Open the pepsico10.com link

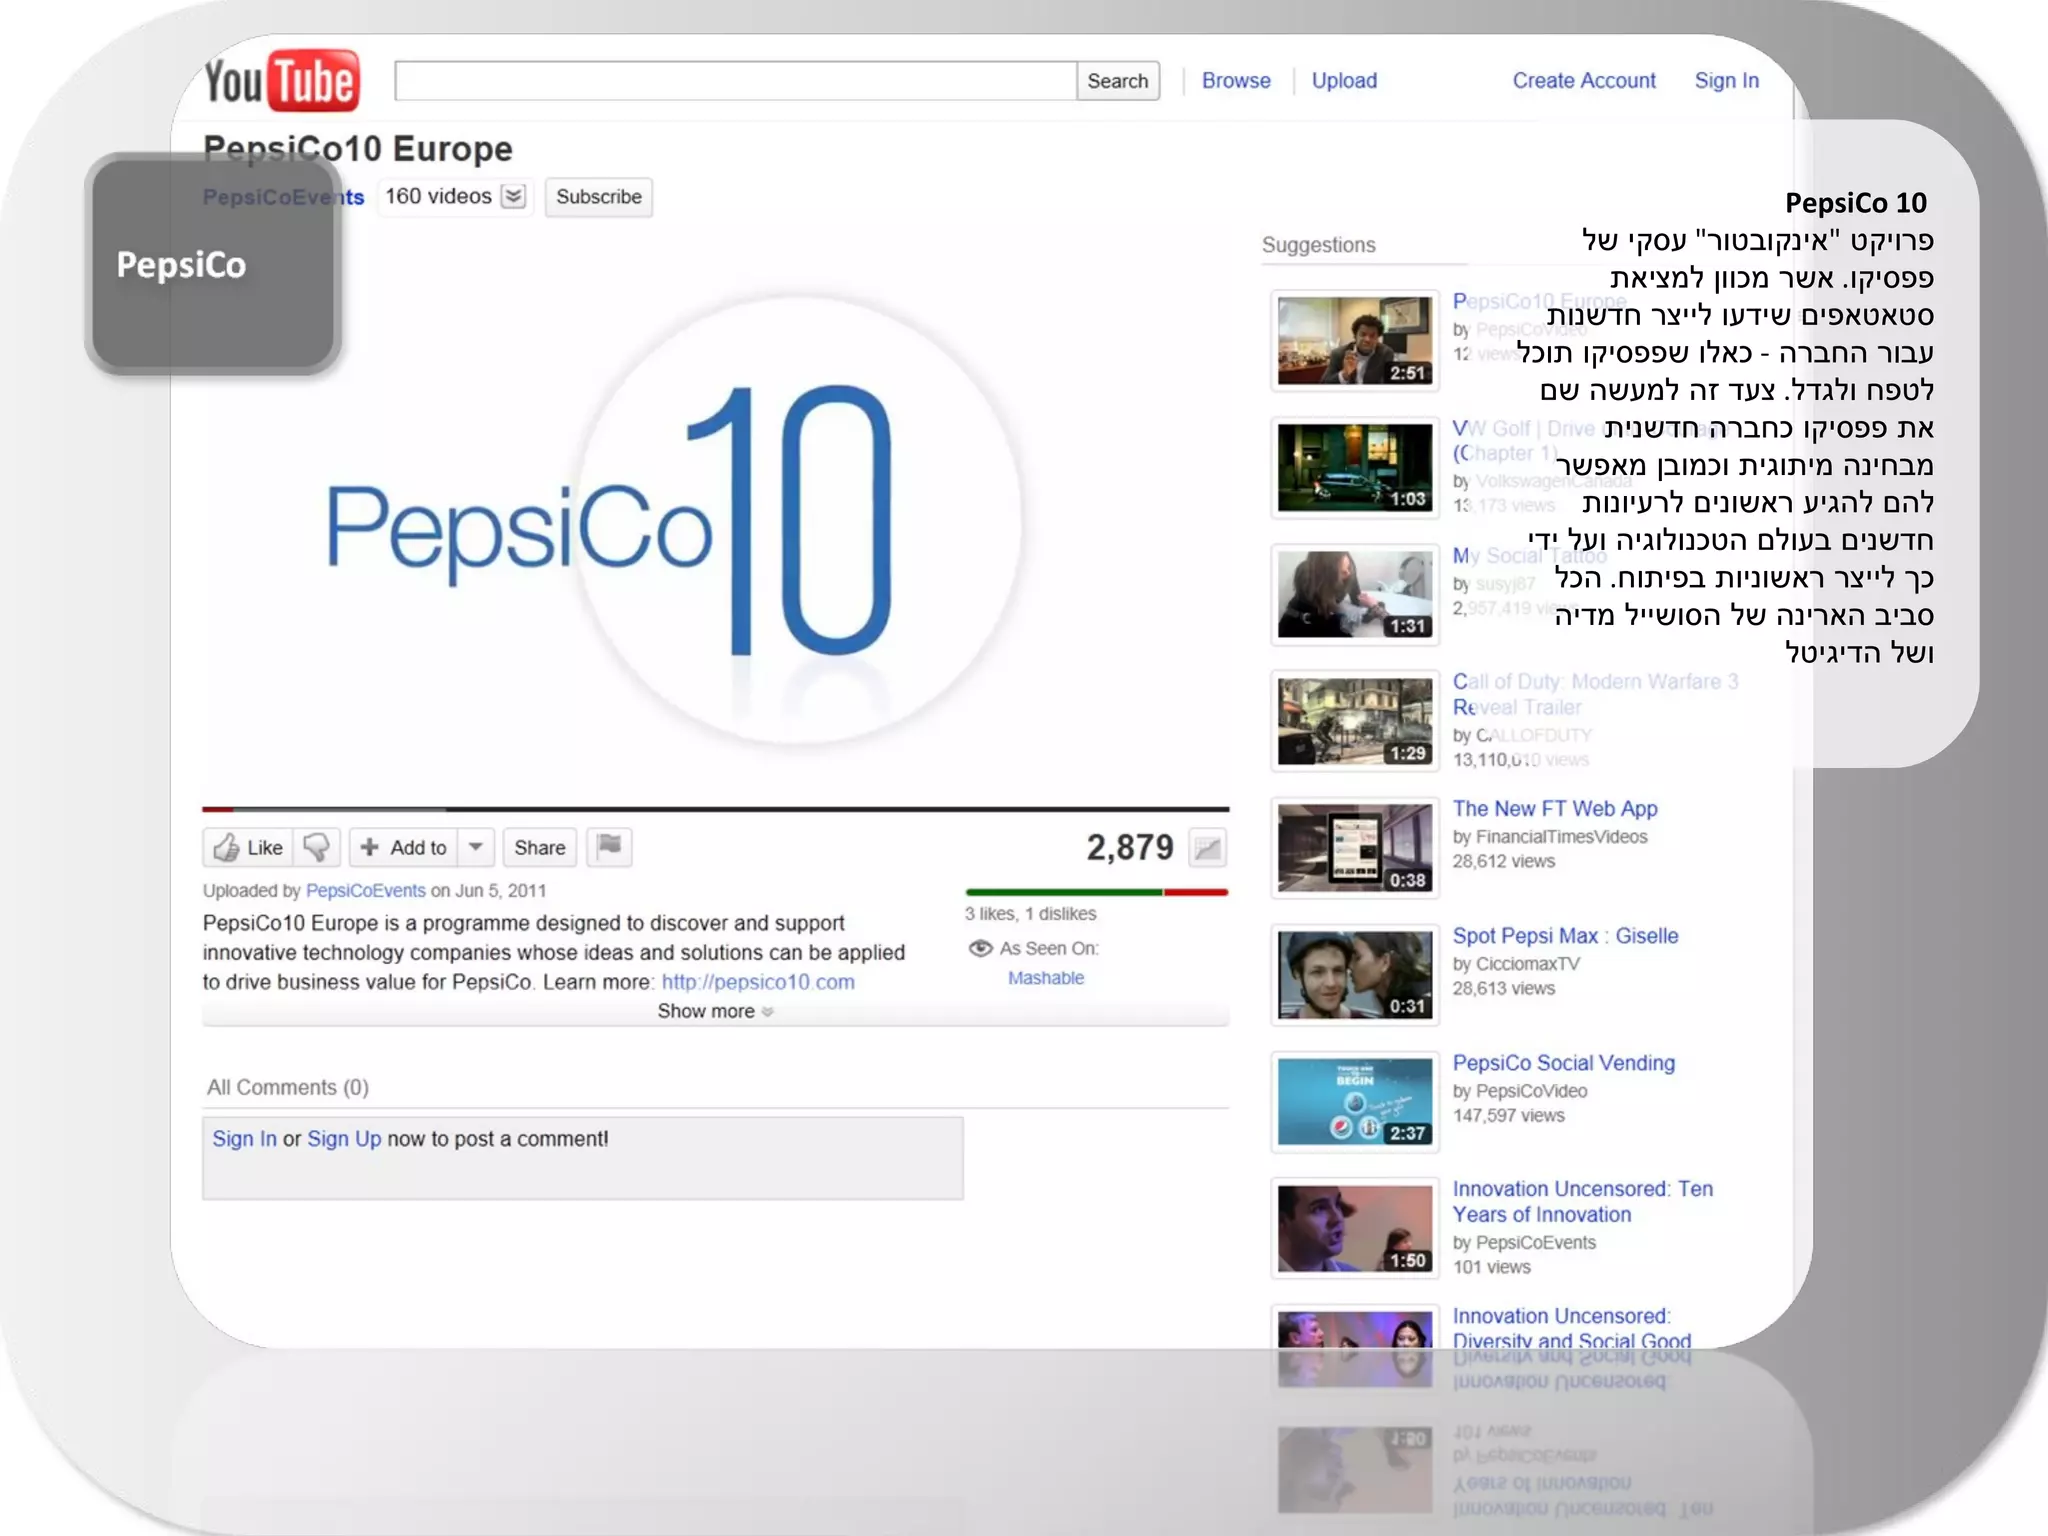[758, 982]
